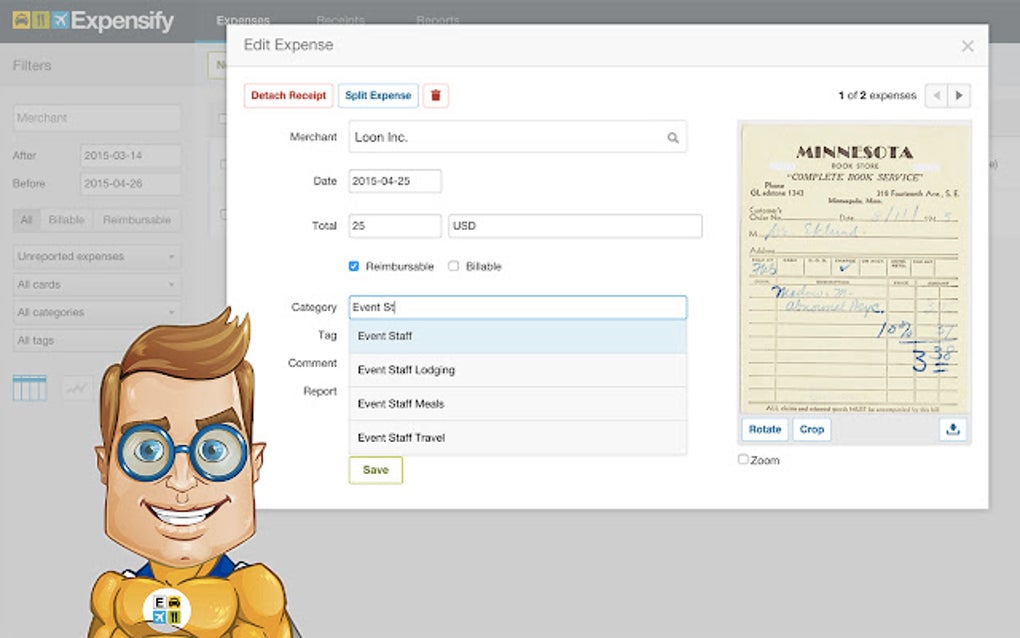Click the next expense arrow

click(x=959, y=96)
